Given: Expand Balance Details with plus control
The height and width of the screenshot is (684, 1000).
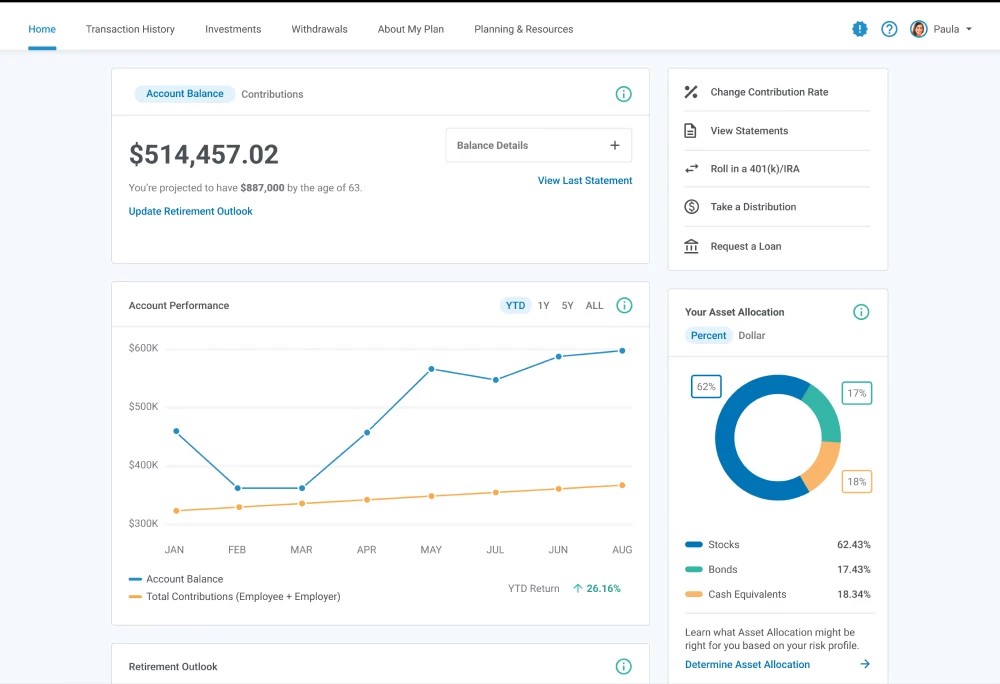Looking at the screenshot, I should click(616, 144).
